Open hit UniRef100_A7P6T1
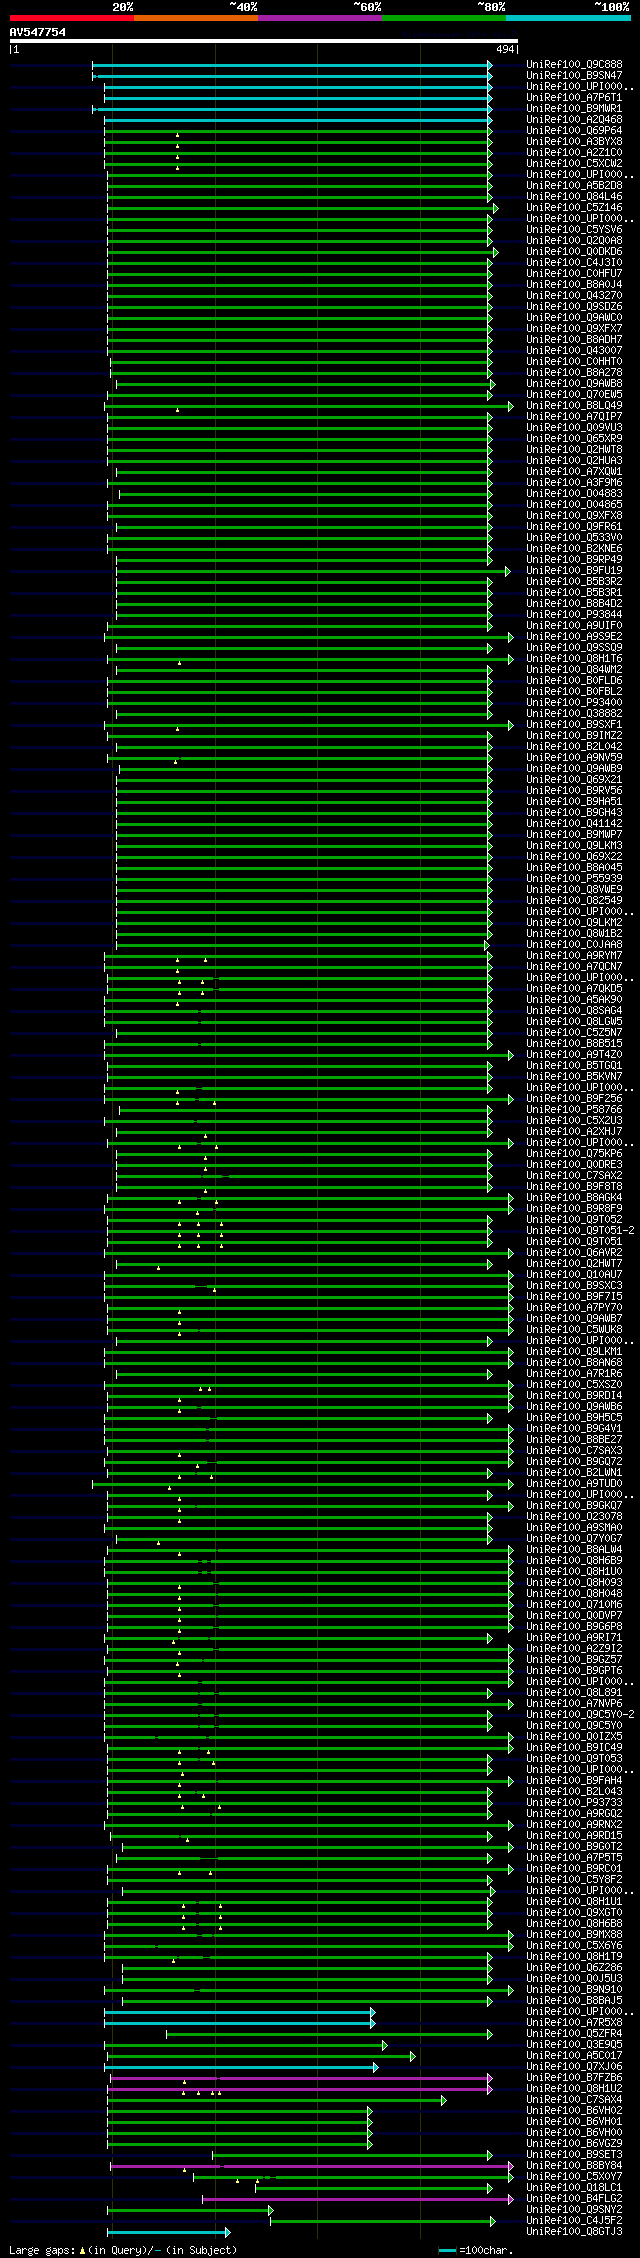The width and height of the screenshot is (640, 2258). tap(574, 97)
